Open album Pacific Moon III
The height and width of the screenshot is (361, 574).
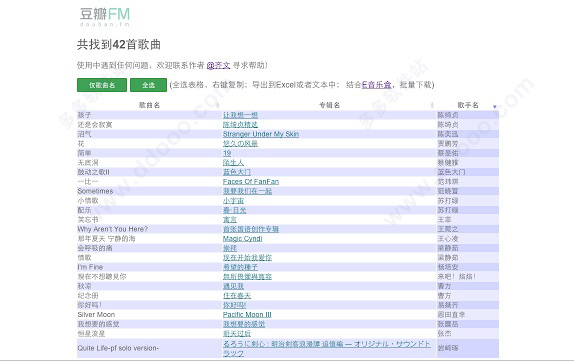click(x=247, y=315)
